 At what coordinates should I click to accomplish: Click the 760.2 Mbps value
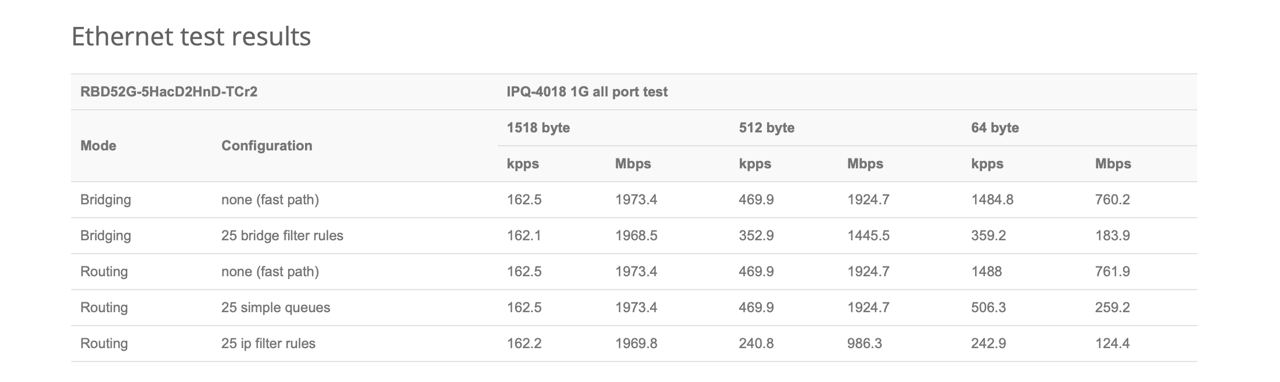tap(1112, 200)
